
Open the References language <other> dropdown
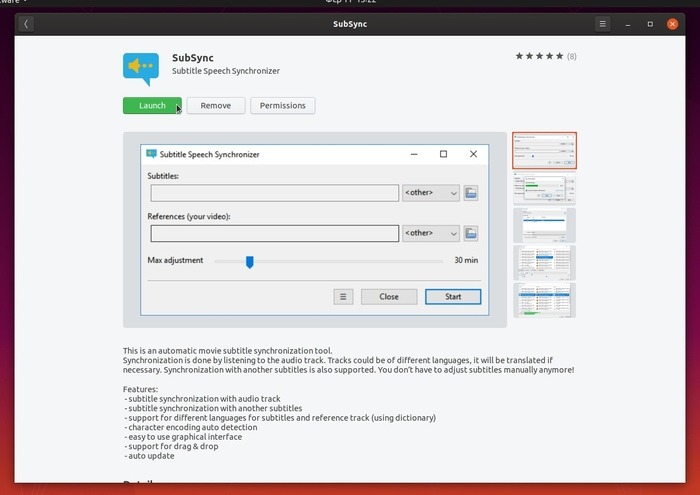431,233
